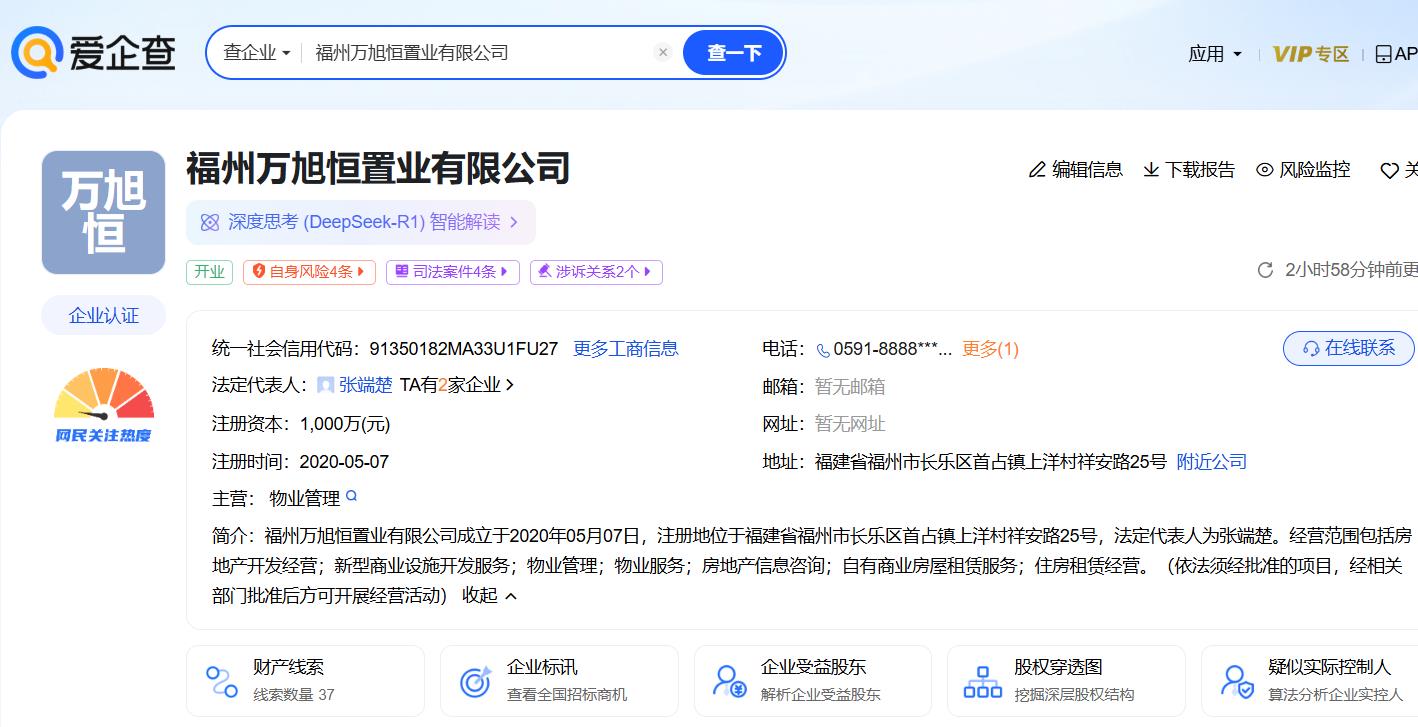Click legal representative 张端楚
The height and width of the screenshot is (727, 1418).
point(366,385)
